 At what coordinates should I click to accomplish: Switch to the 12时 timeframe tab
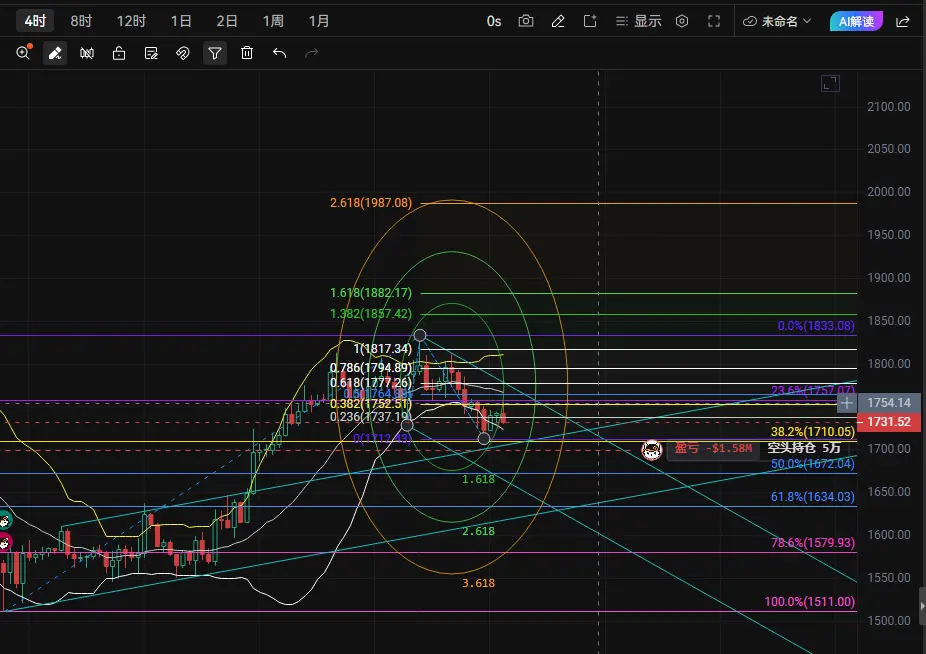click(131, 21)
